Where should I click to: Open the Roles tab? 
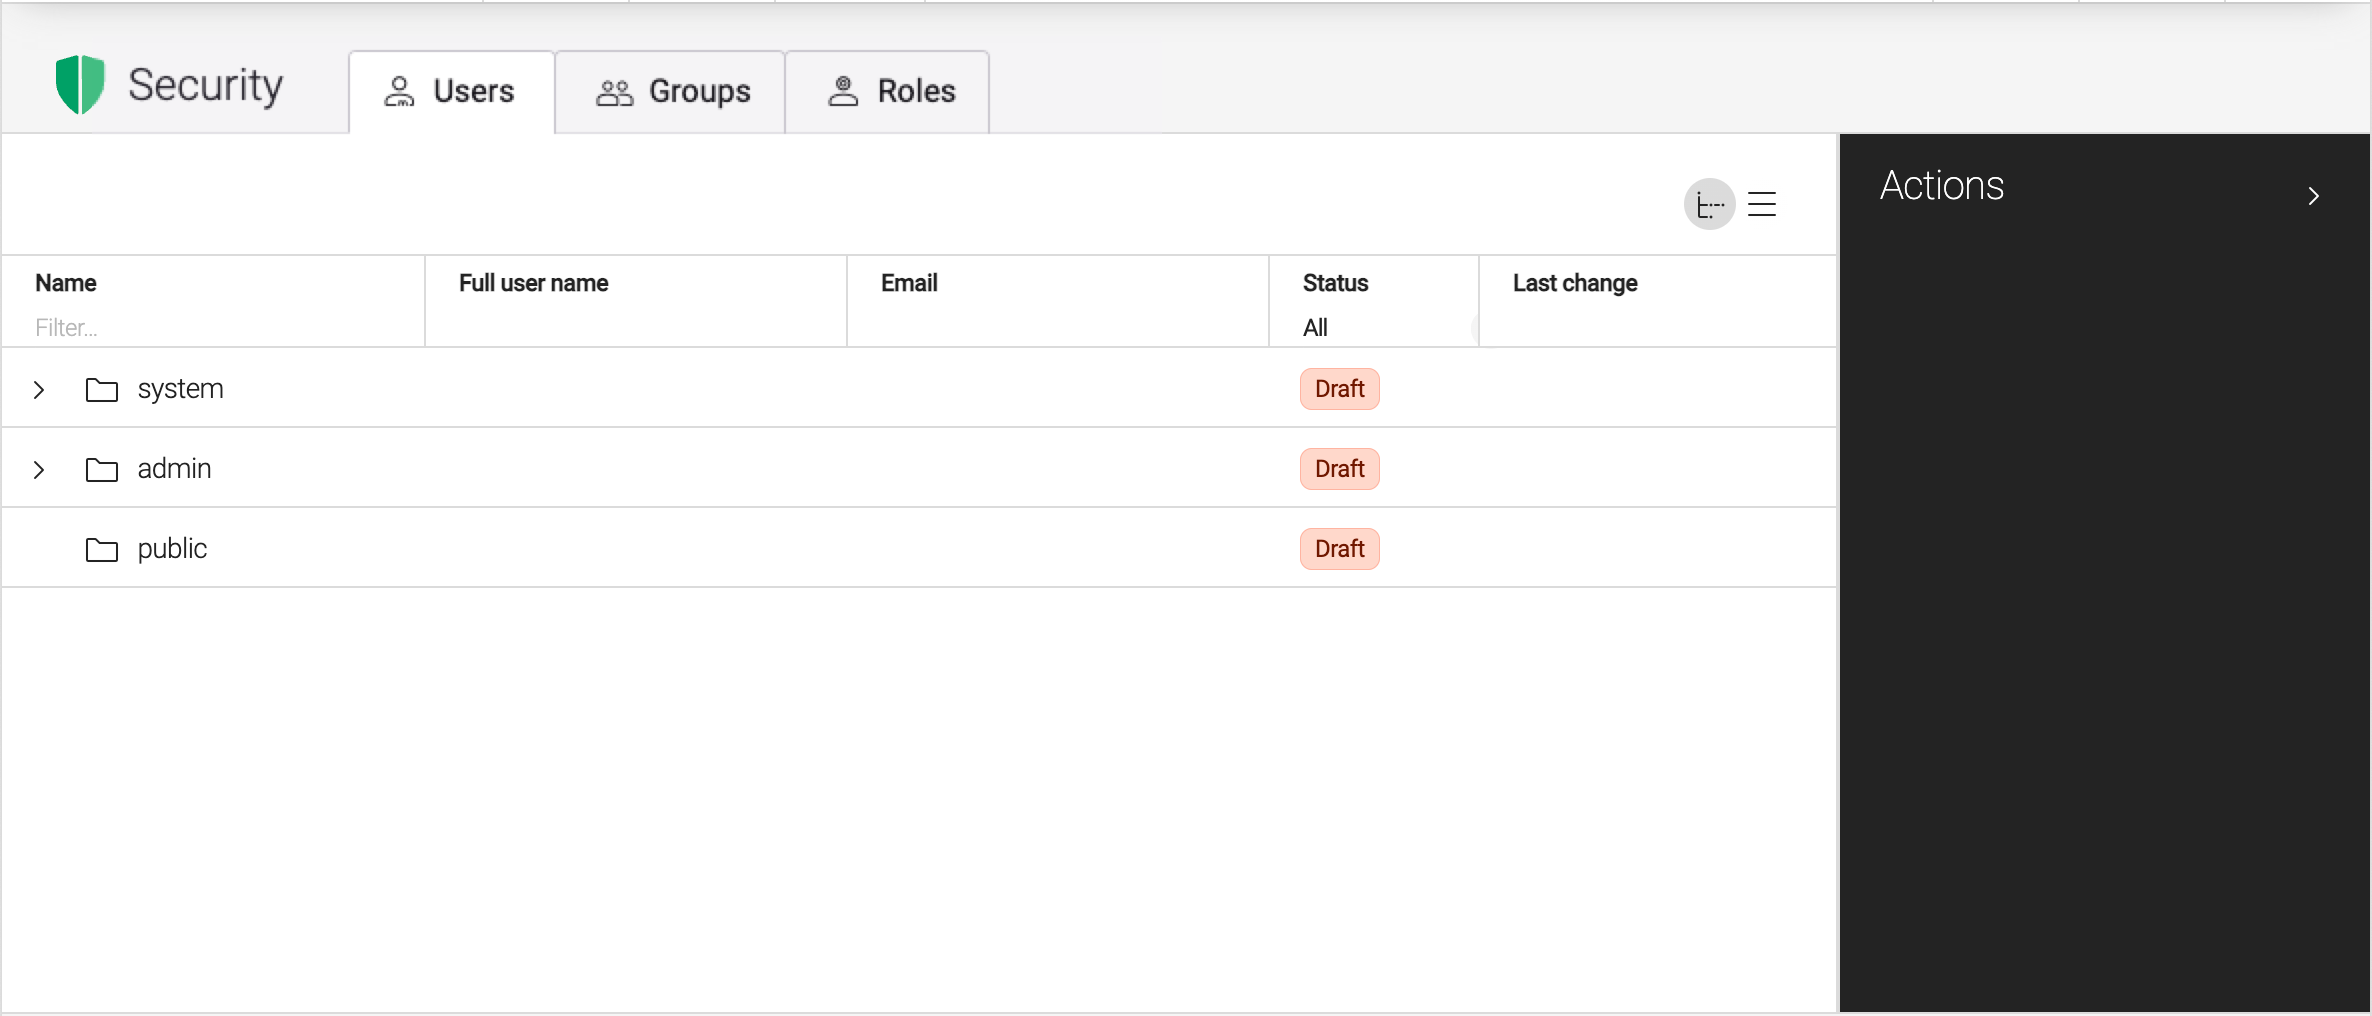coord(889,92)
